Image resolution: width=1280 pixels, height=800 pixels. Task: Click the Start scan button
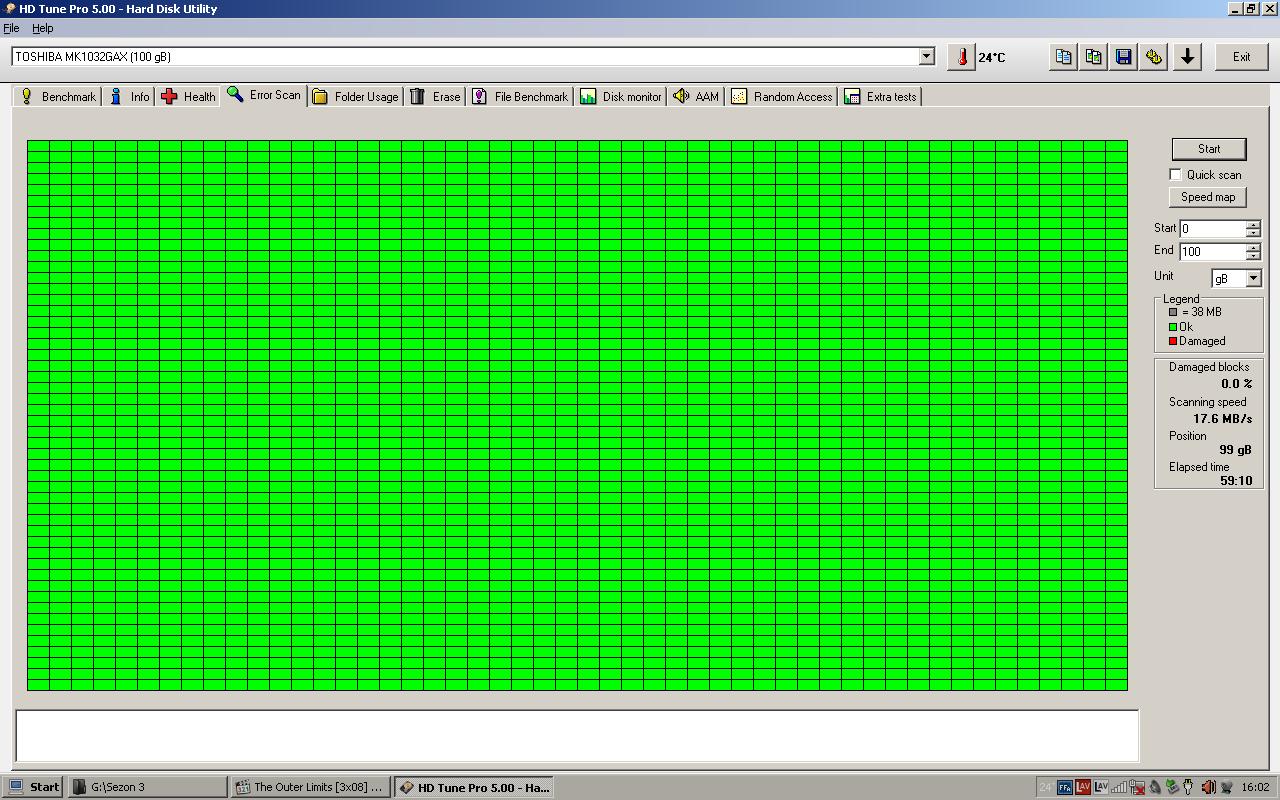point(1209,149)
